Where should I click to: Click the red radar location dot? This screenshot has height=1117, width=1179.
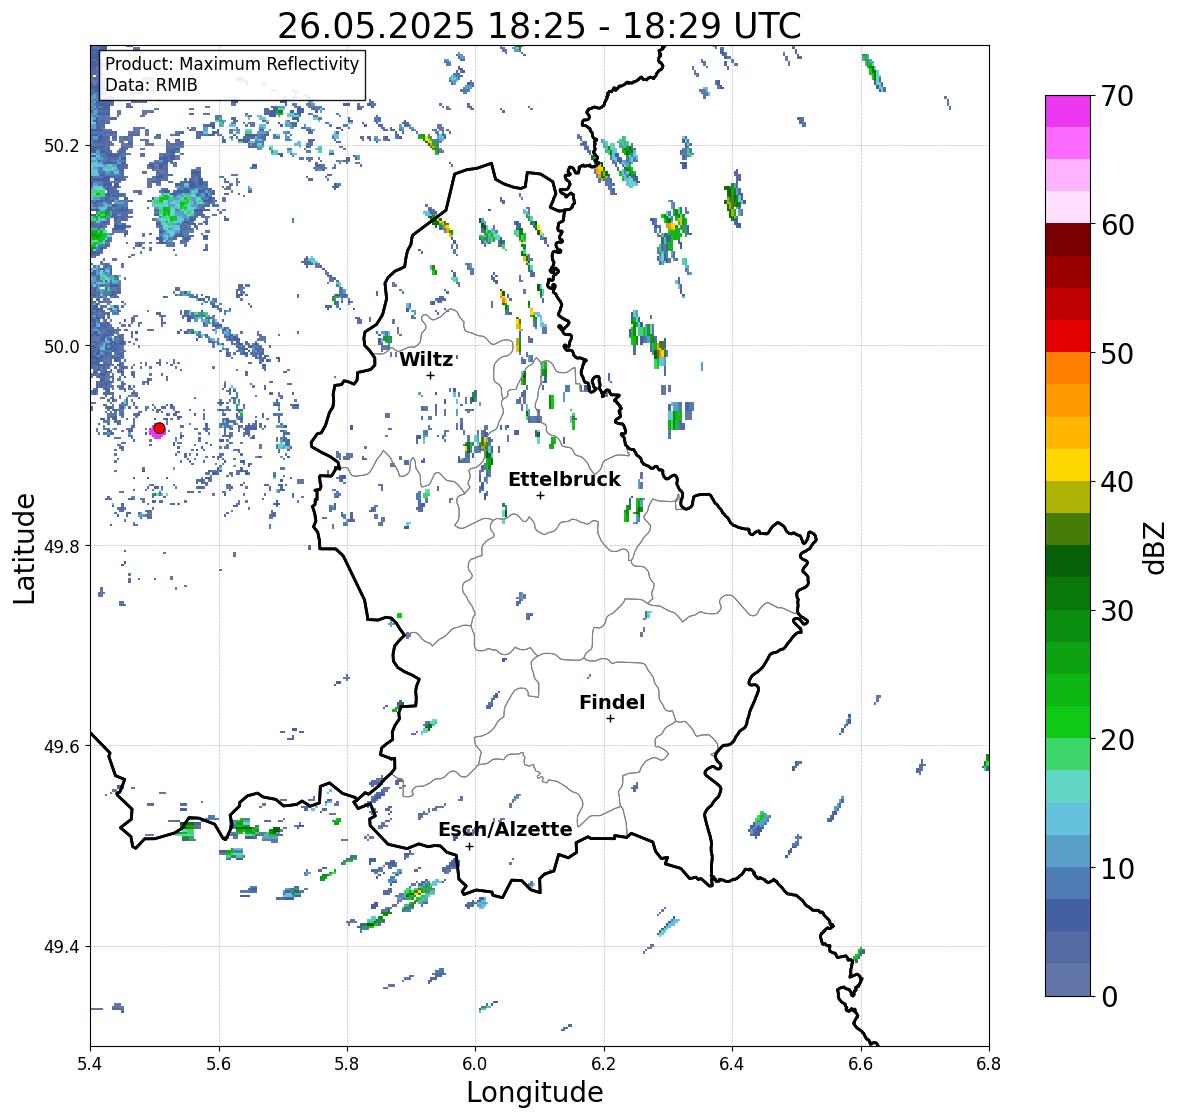pyautogui.click(x=159, y=428)
